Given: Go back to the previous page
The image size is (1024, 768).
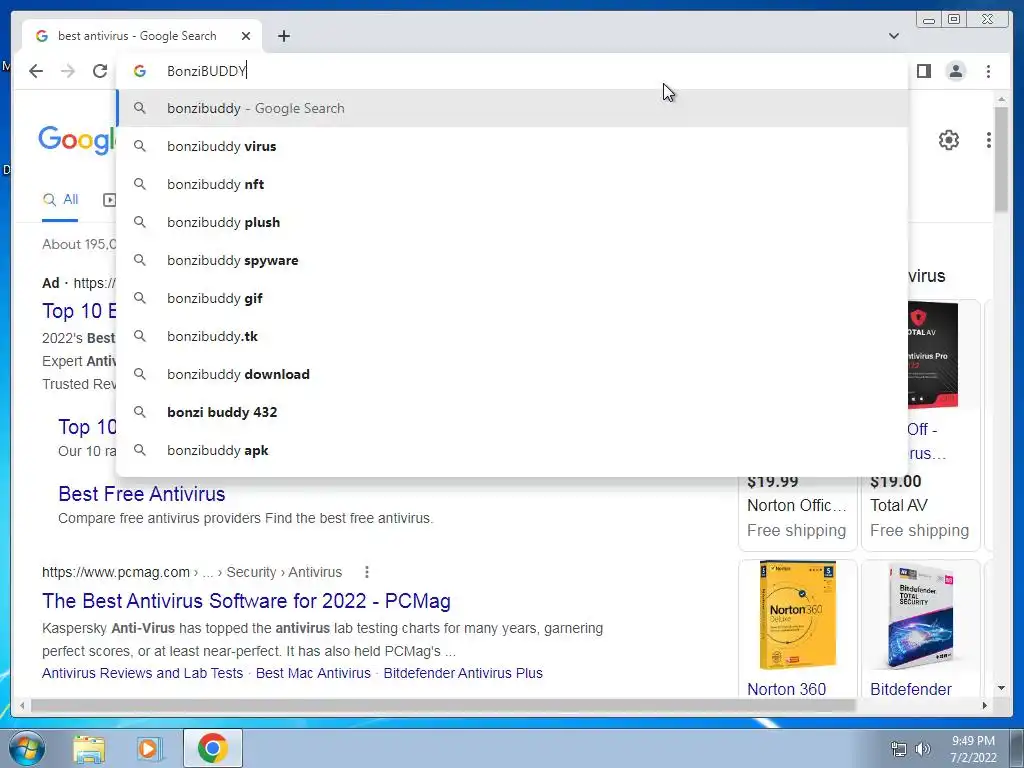Looking at the screenshot, I should coord(36,71).
